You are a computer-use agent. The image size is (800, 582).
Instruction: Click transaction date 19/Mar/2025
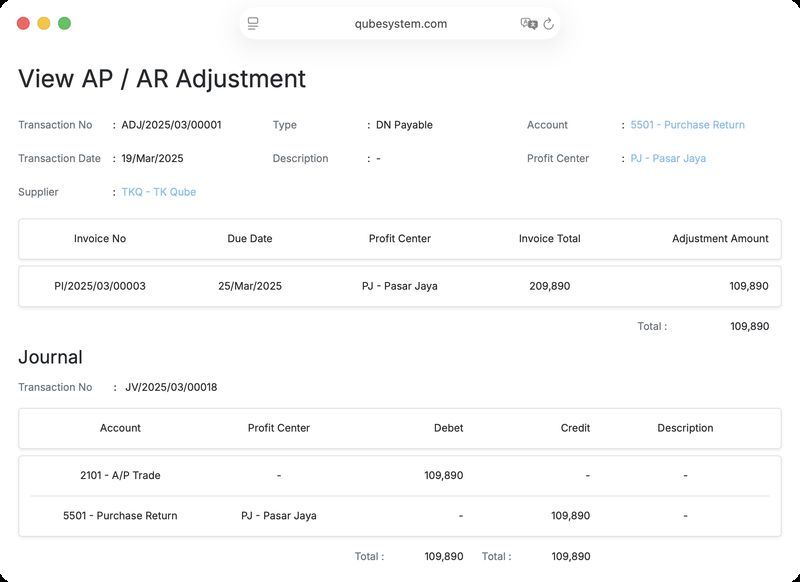pos(152,159)
